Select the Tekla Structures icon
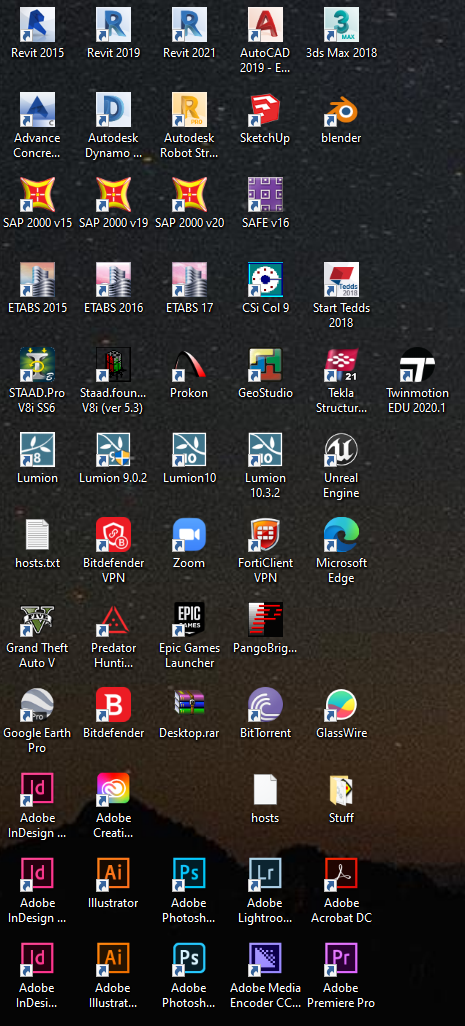 pos(341,365)
